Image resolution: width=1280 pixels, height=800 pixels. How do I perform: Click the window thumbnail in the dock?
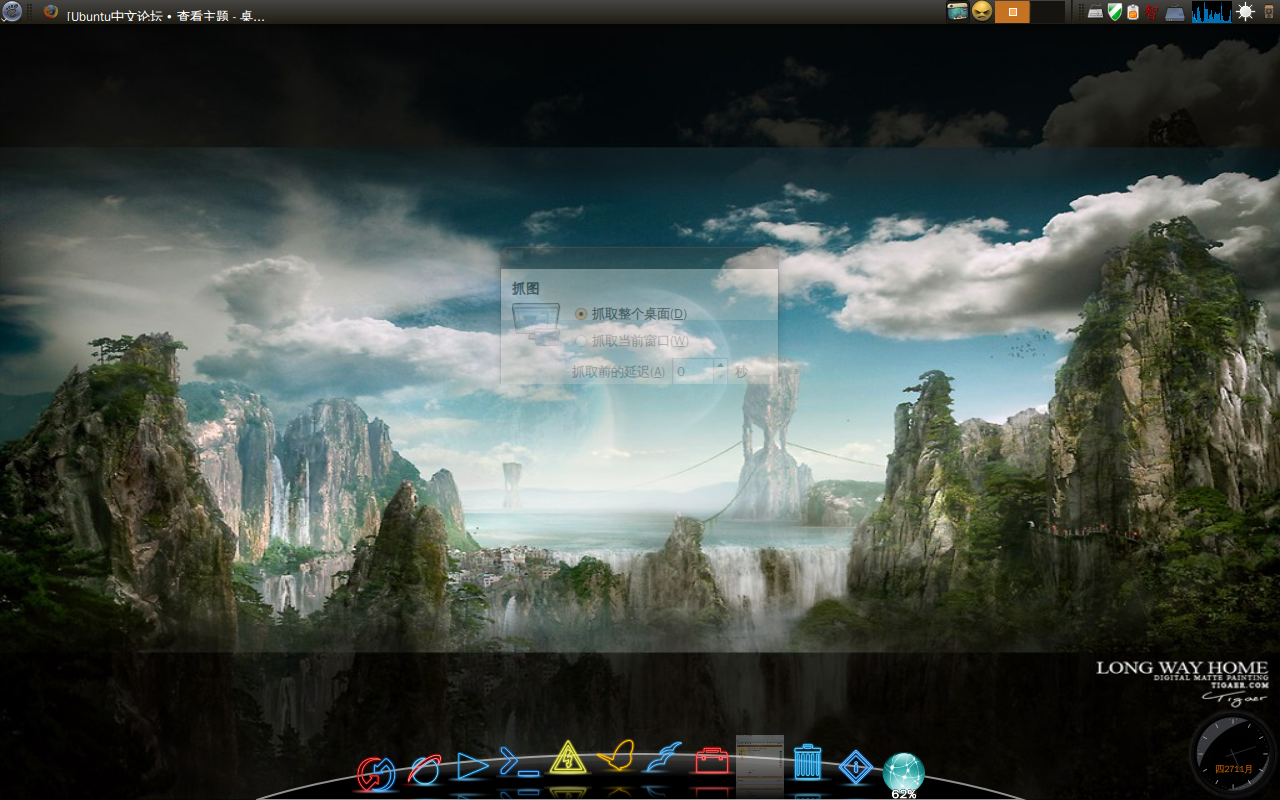coord(760,766)
